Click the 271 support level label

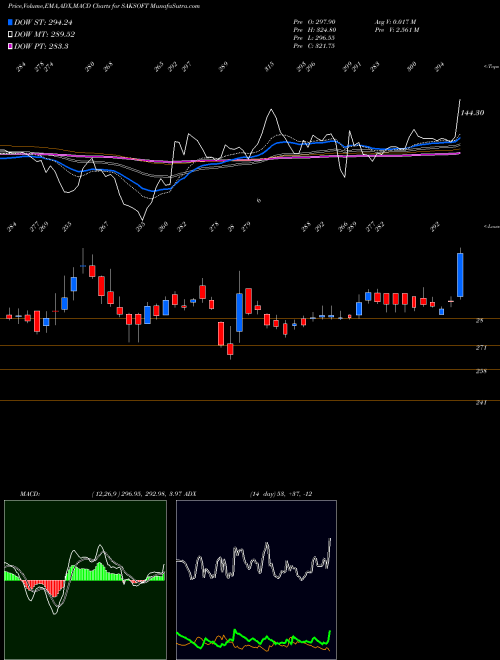pos(481,348)
